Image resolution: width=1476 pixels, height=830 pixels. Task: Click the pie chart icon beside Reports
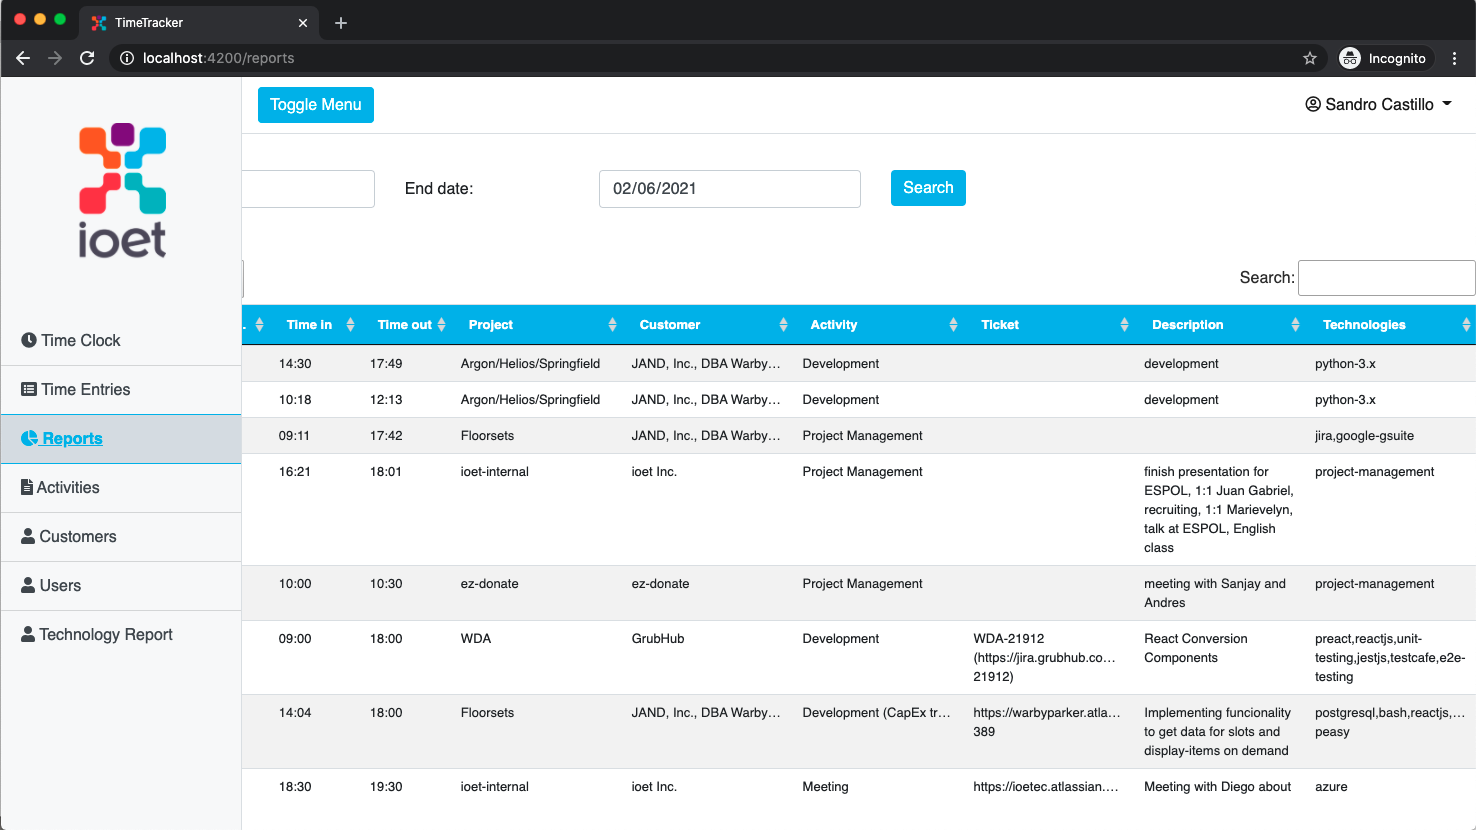coord(29,438)
